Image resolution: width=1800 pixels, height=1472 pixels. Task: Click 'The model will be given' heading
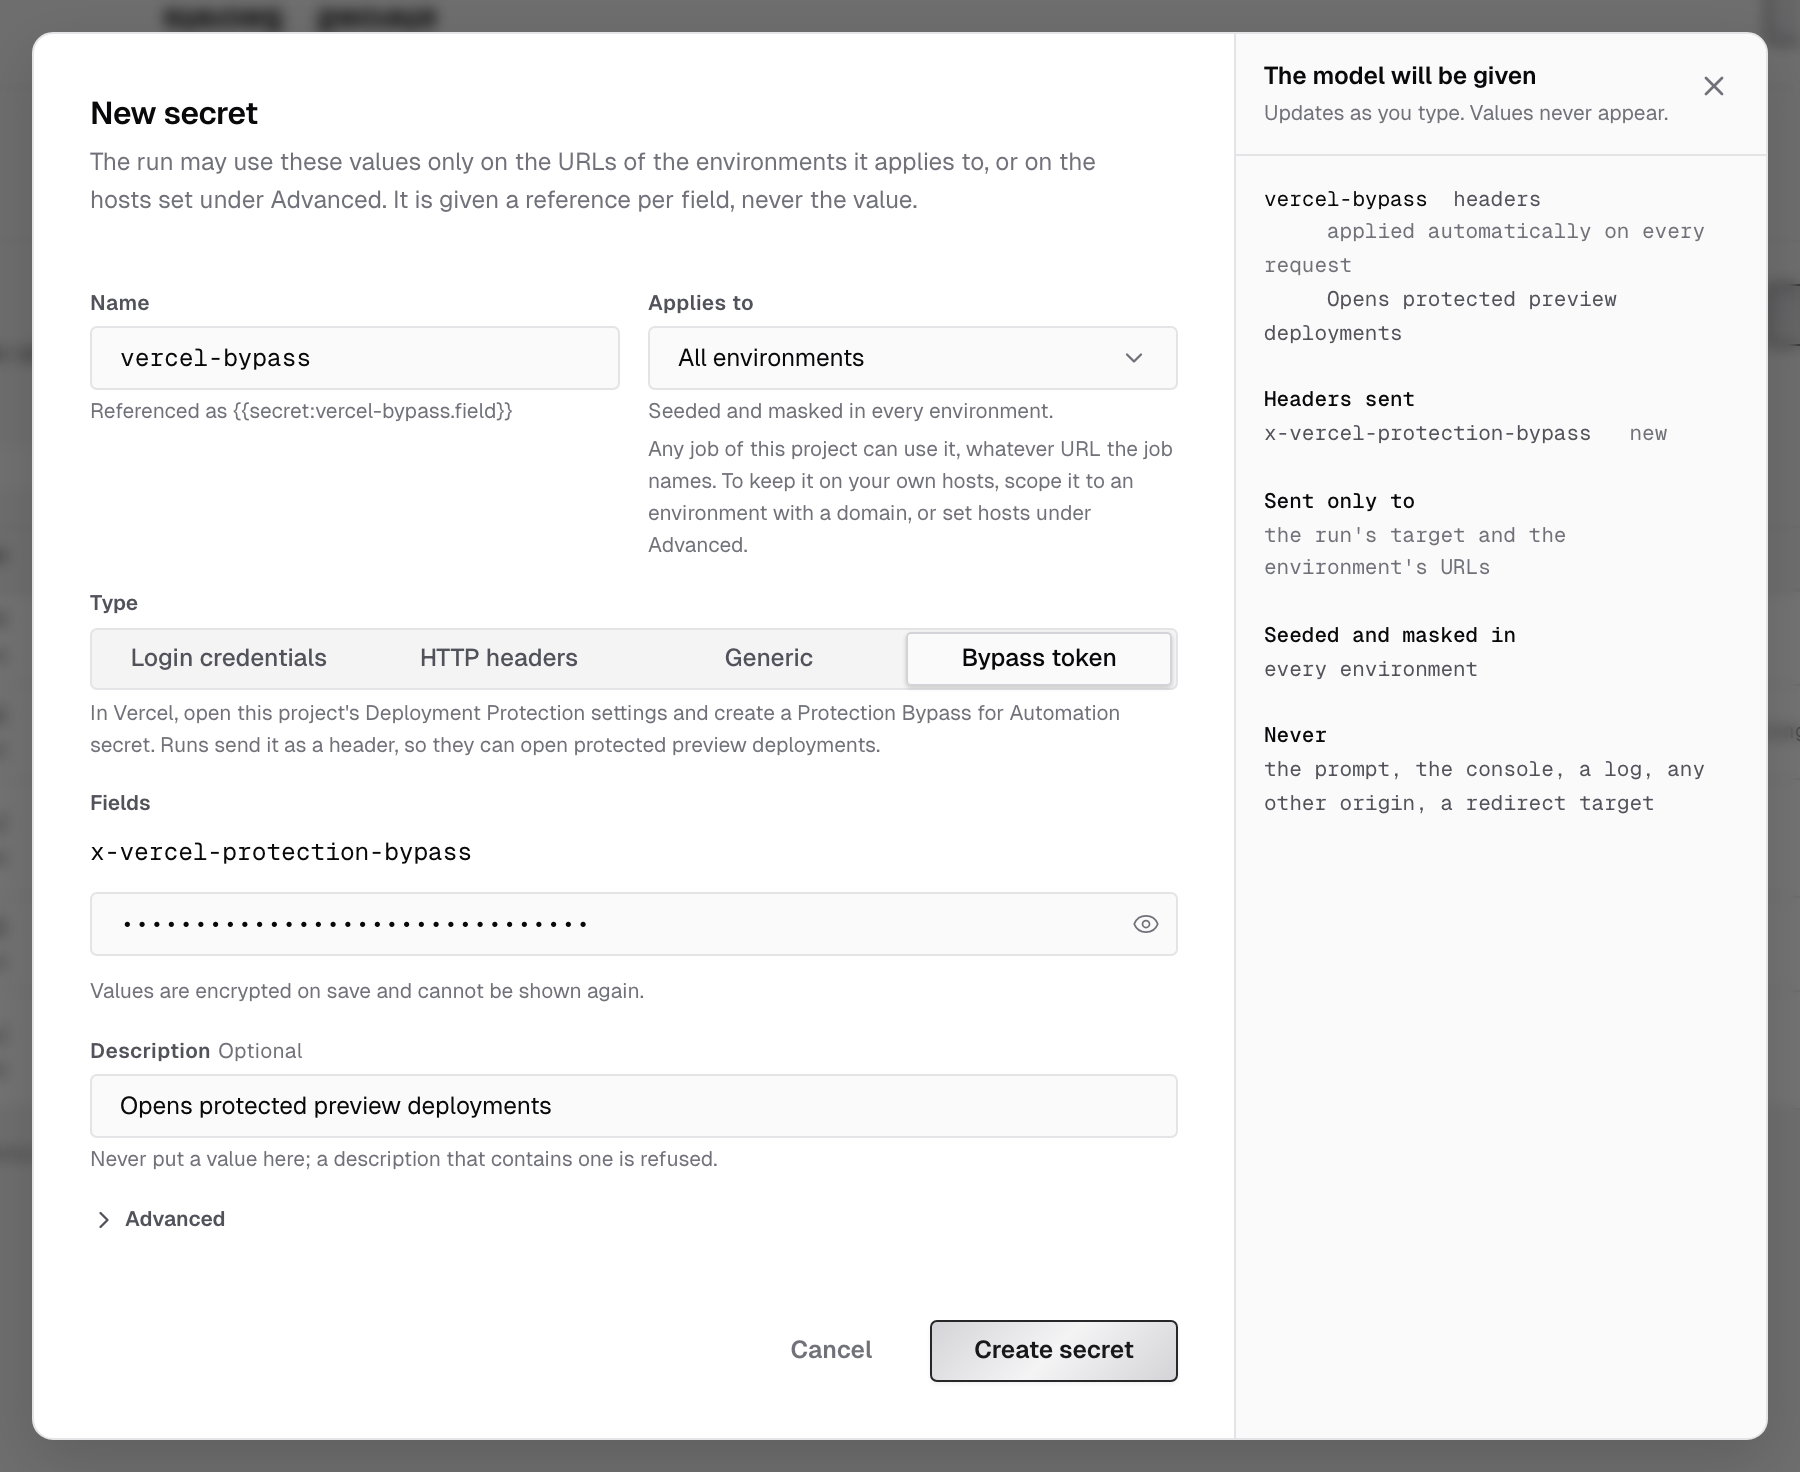pyautogui.click(x=1400, y=76)
